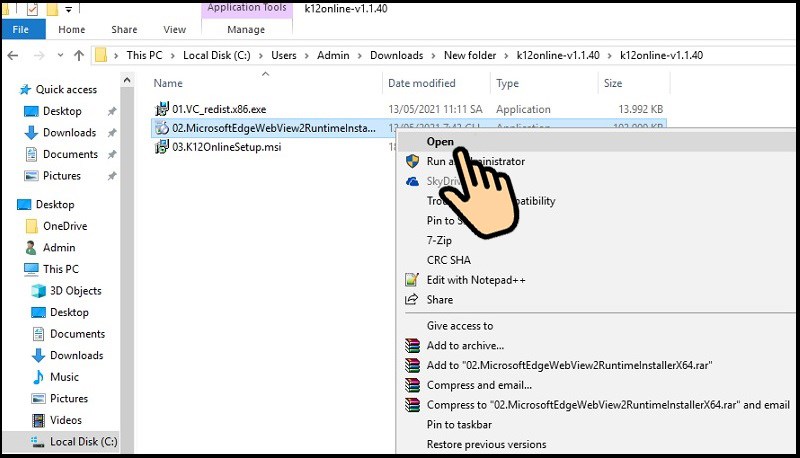Open Music folder icon in navigation pane
The width and height of the screenshot is (800, 458).
[38, 377]
